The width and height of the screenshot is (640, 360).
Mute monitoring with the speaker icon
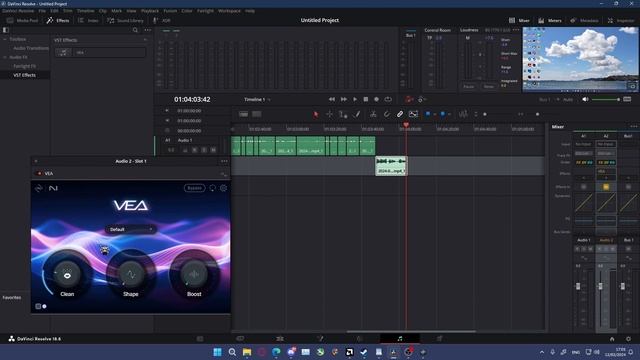585,99
